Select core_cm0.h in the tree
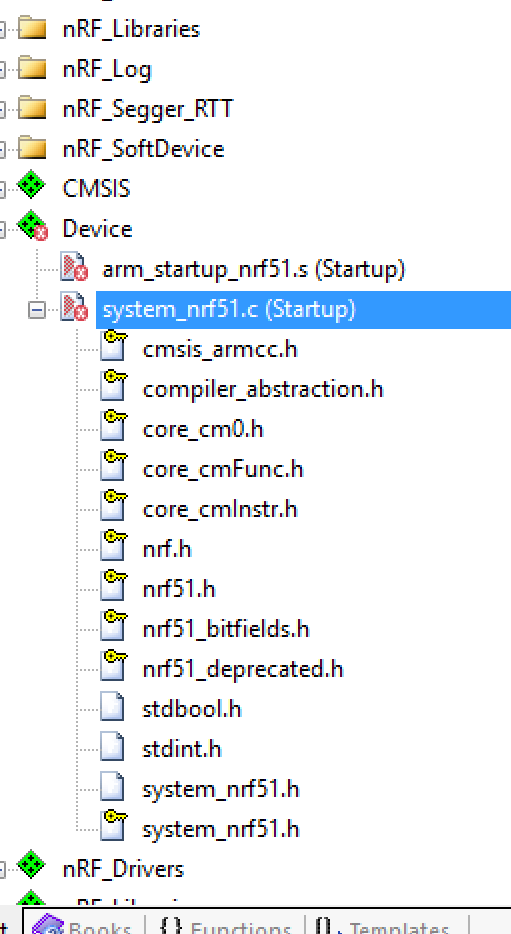Viewport: 511px width, 934px height. click(202, 429)
